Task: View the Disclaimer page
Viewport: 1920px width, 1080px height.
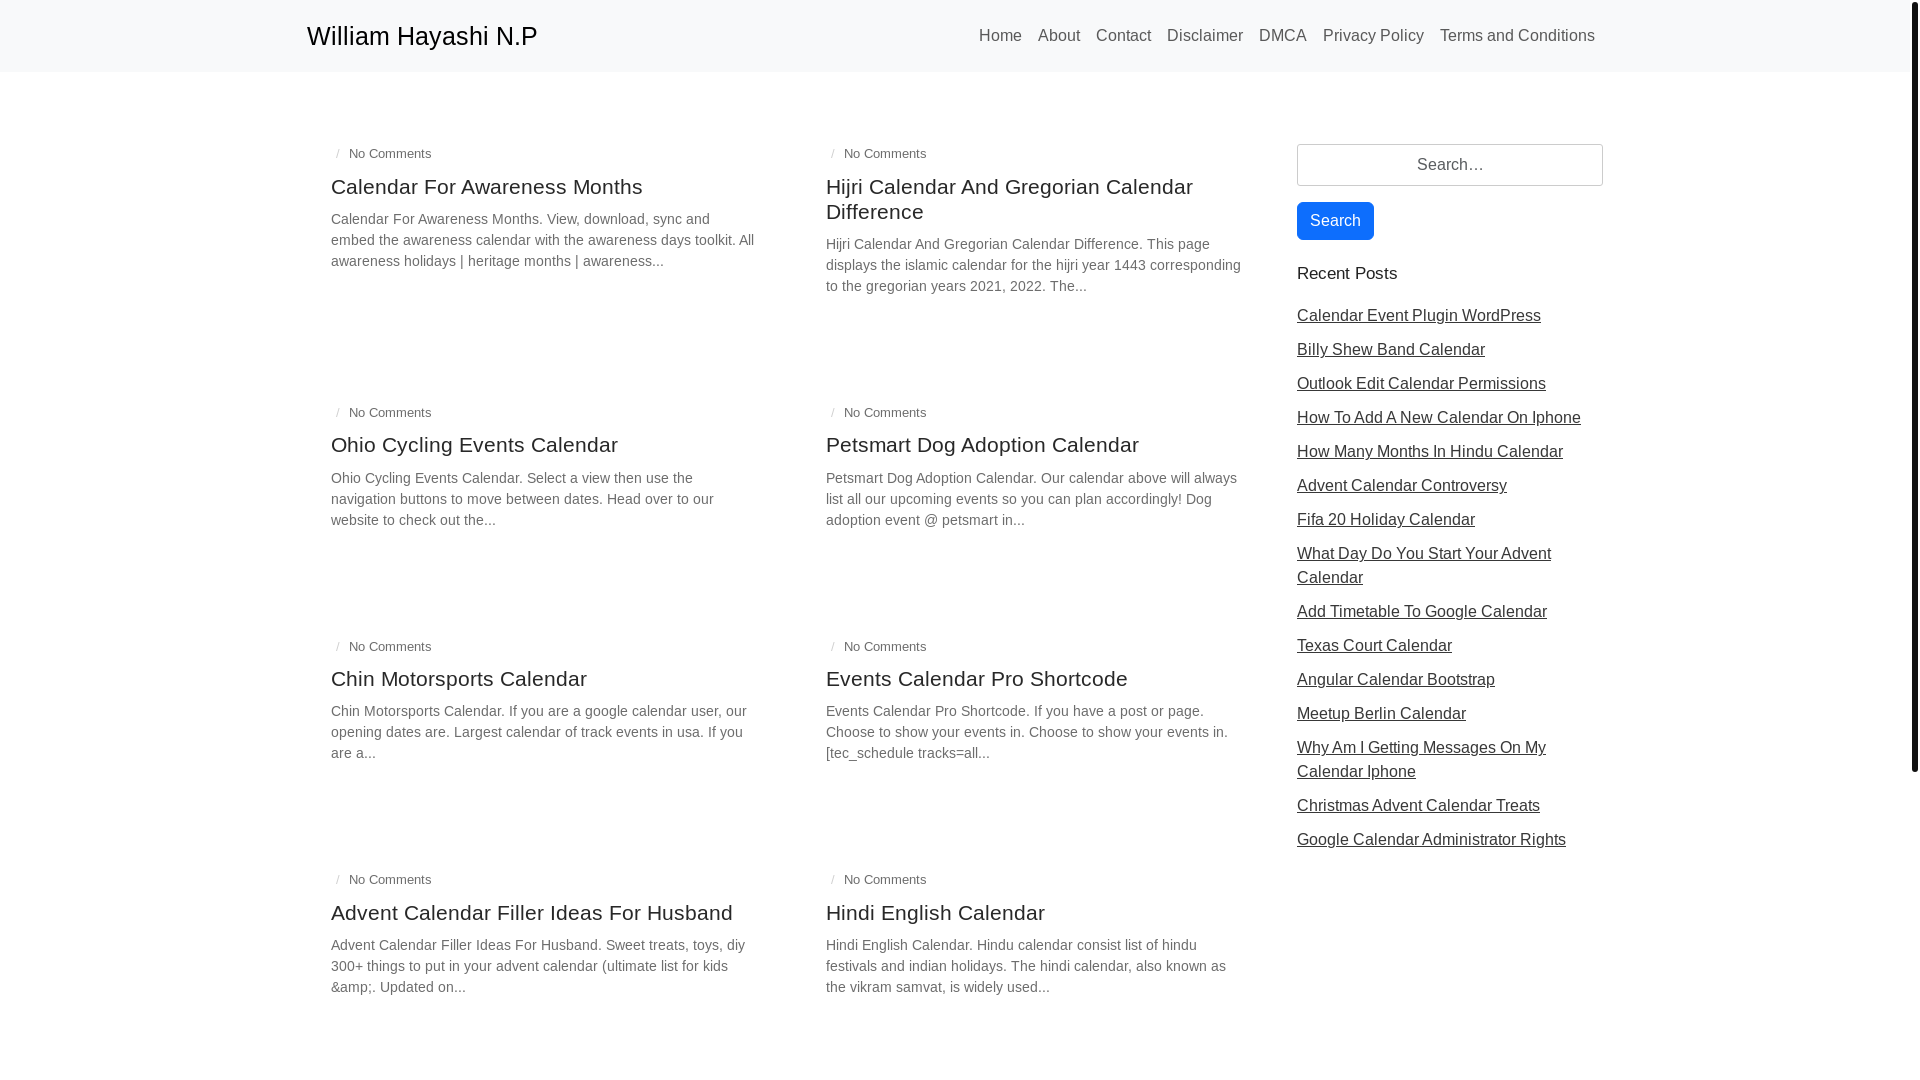Action: coord(1205,36)
